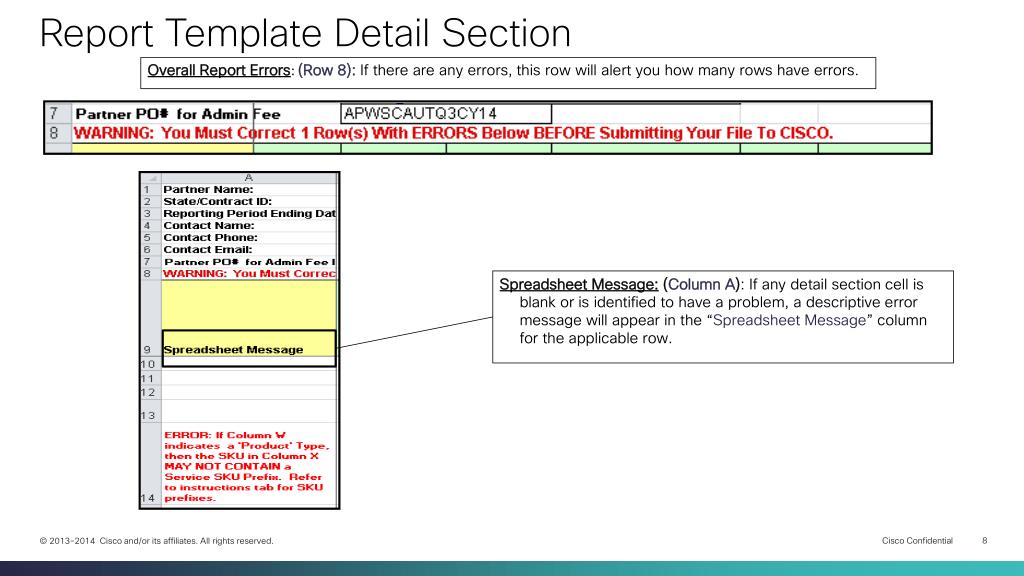Select row header 8 in the wide strip
Viewport: 1024px width, 576px height.
[x=57, y=133]
